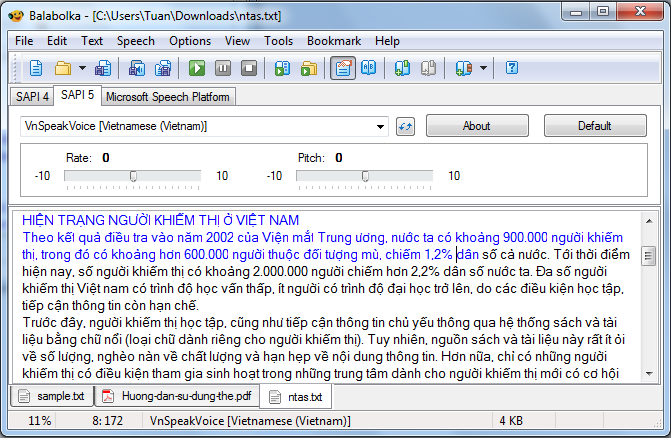This screenshot has height=438, width=671.
Task: Click the Rate slider thumb
Action: 133,176
